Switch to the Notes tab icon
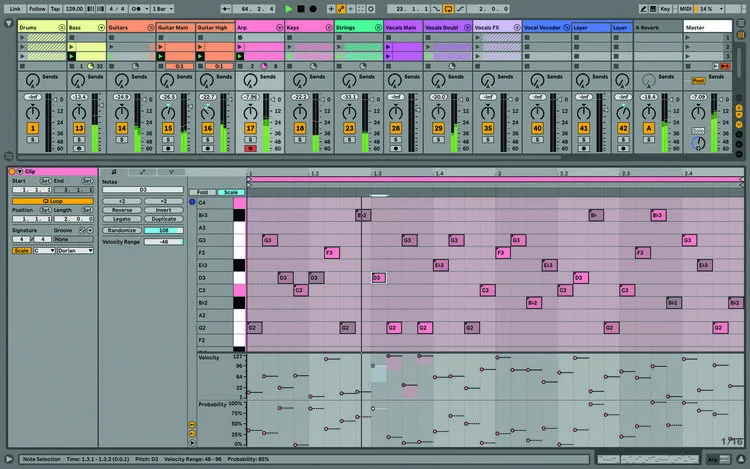 click(114, 172)
